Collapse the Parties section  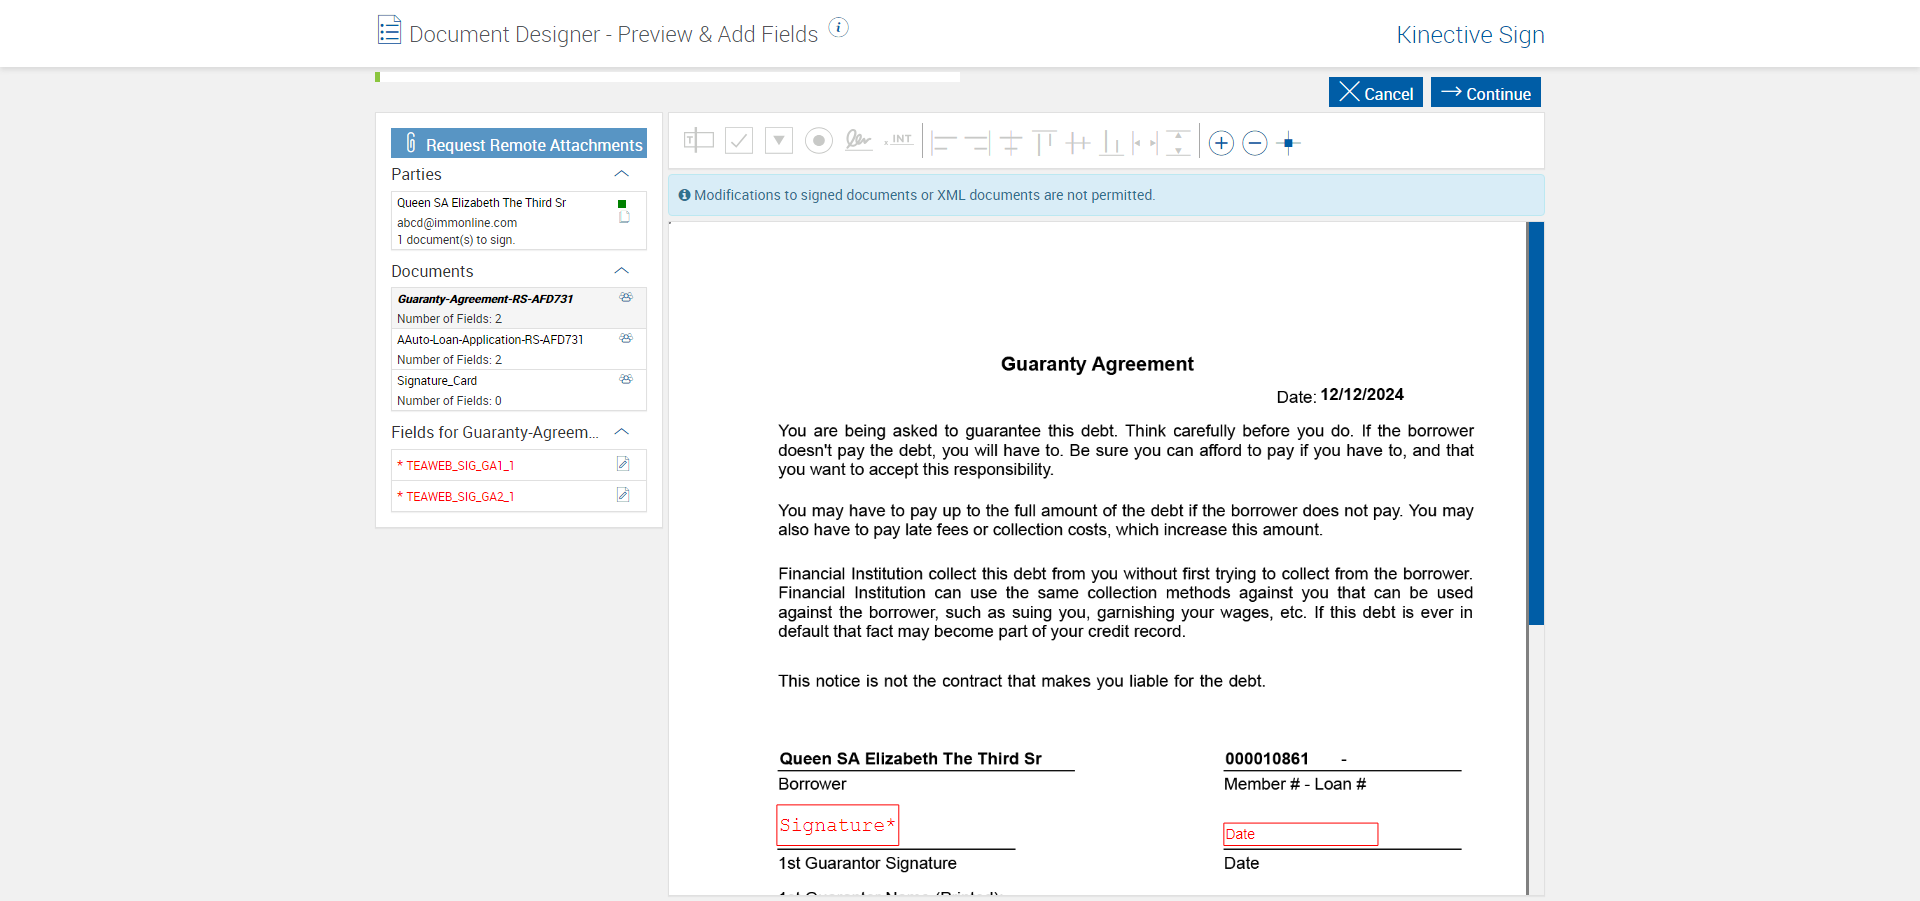point(621,174)
